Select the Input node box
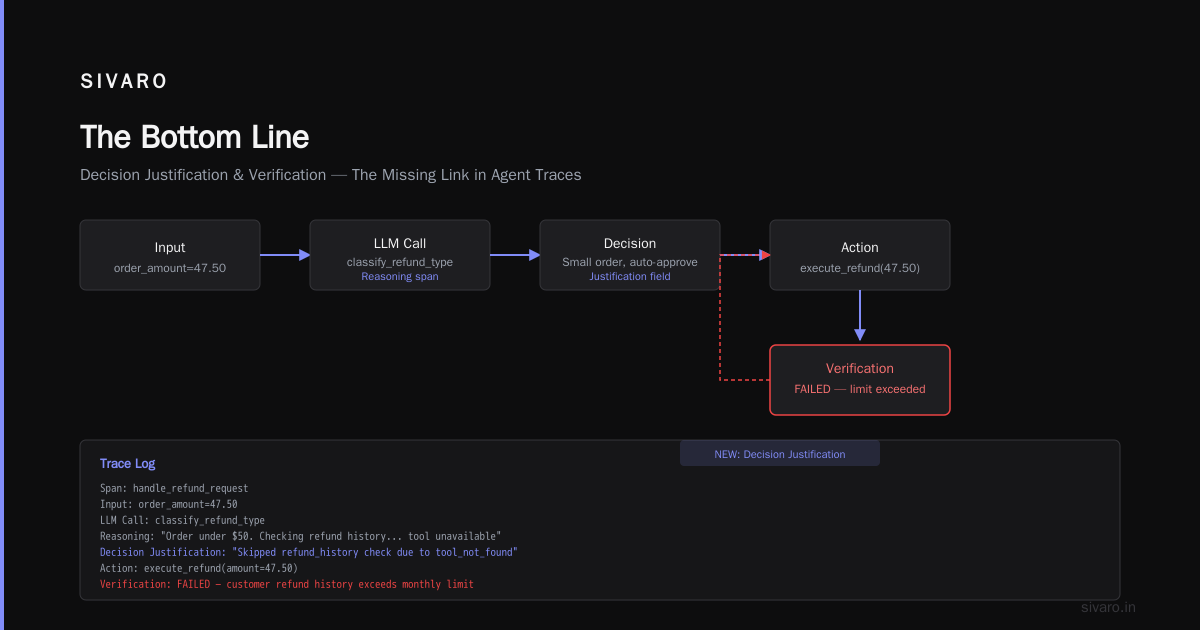 170,255
